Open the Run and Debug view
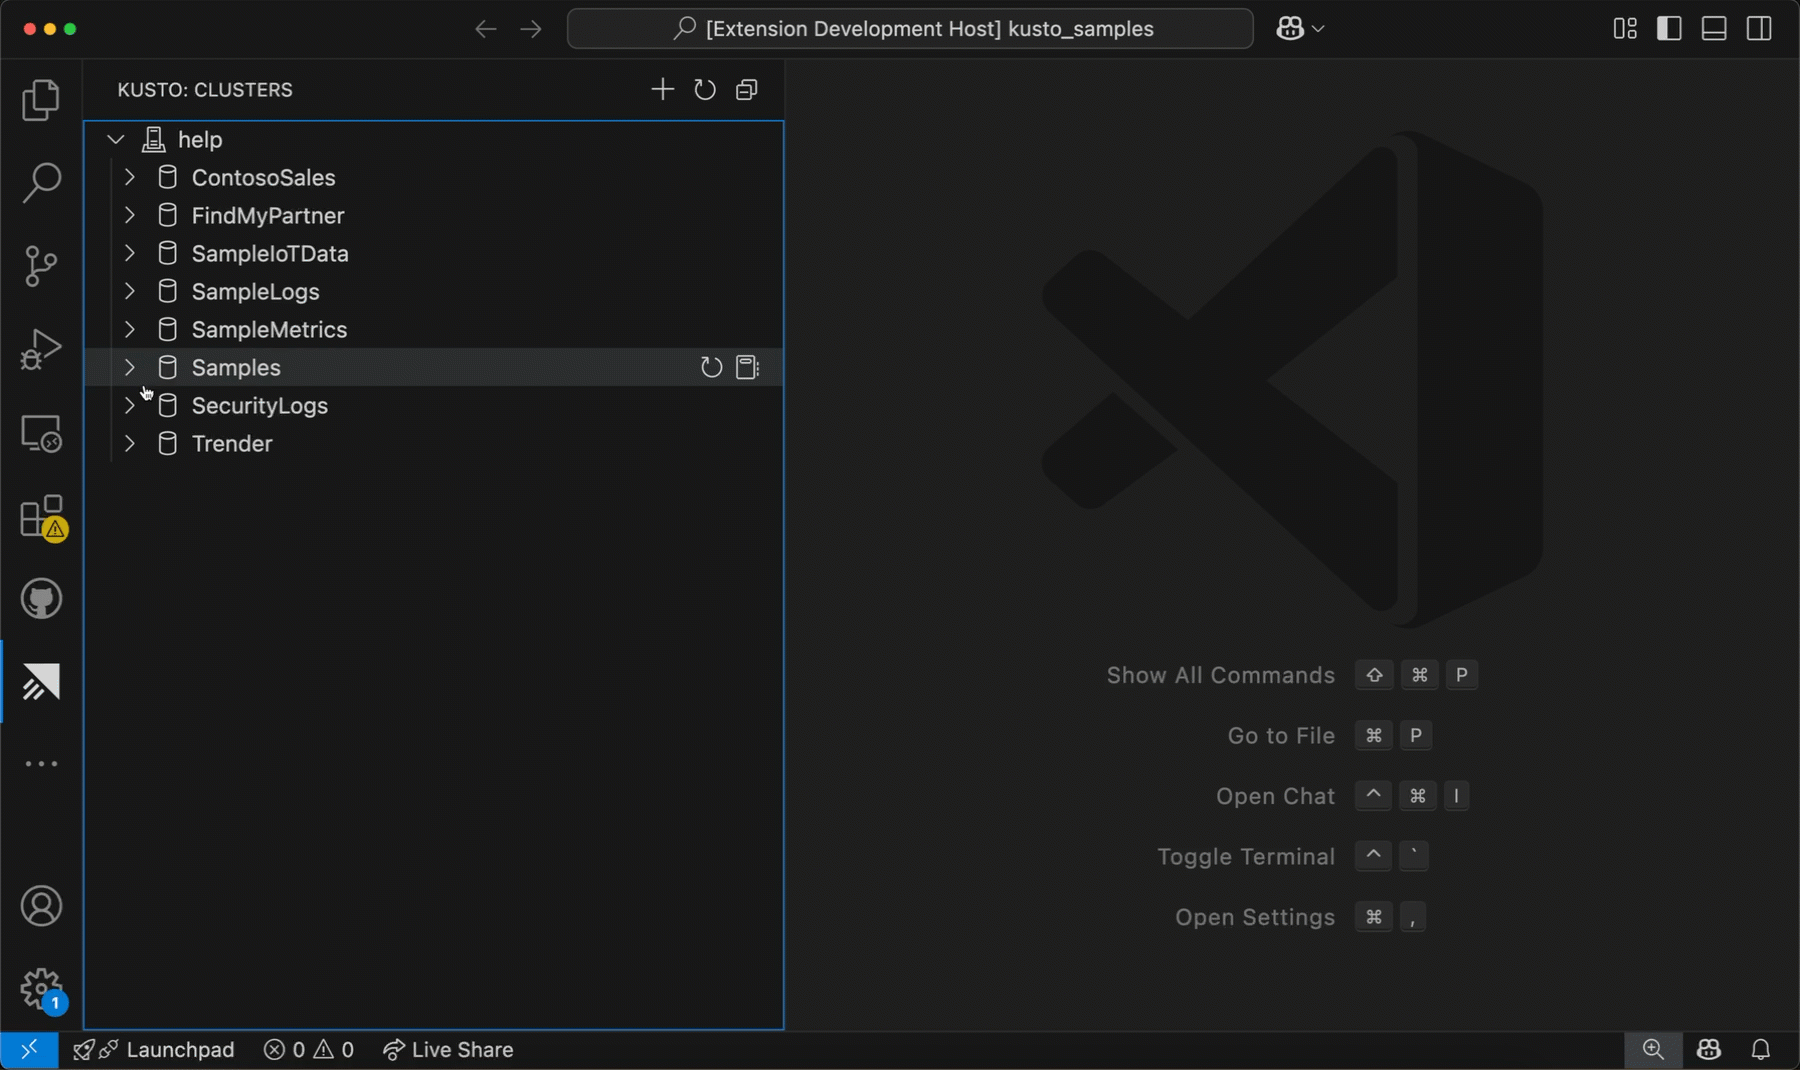 click(x=41, y=349)
